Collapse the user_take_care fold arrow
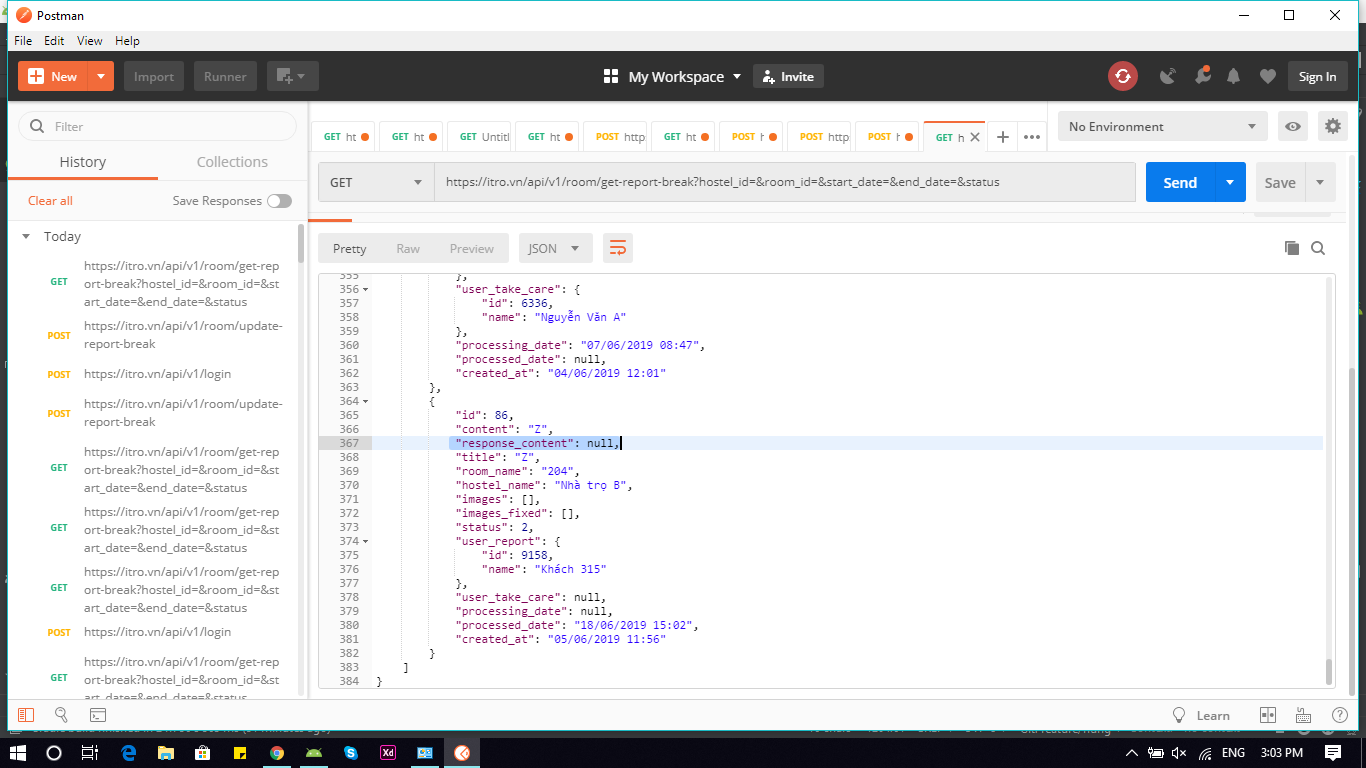 [365, 289]
